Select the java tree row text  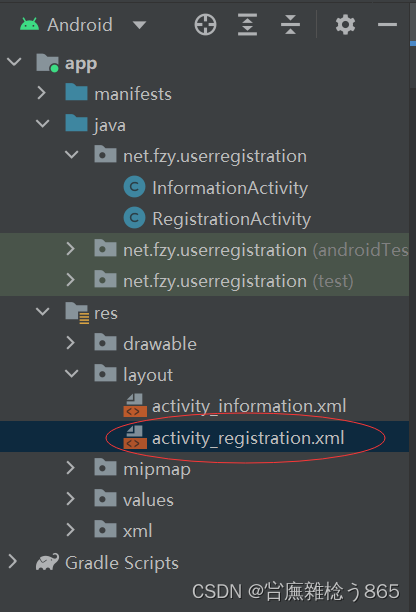[x=110, y=126]
